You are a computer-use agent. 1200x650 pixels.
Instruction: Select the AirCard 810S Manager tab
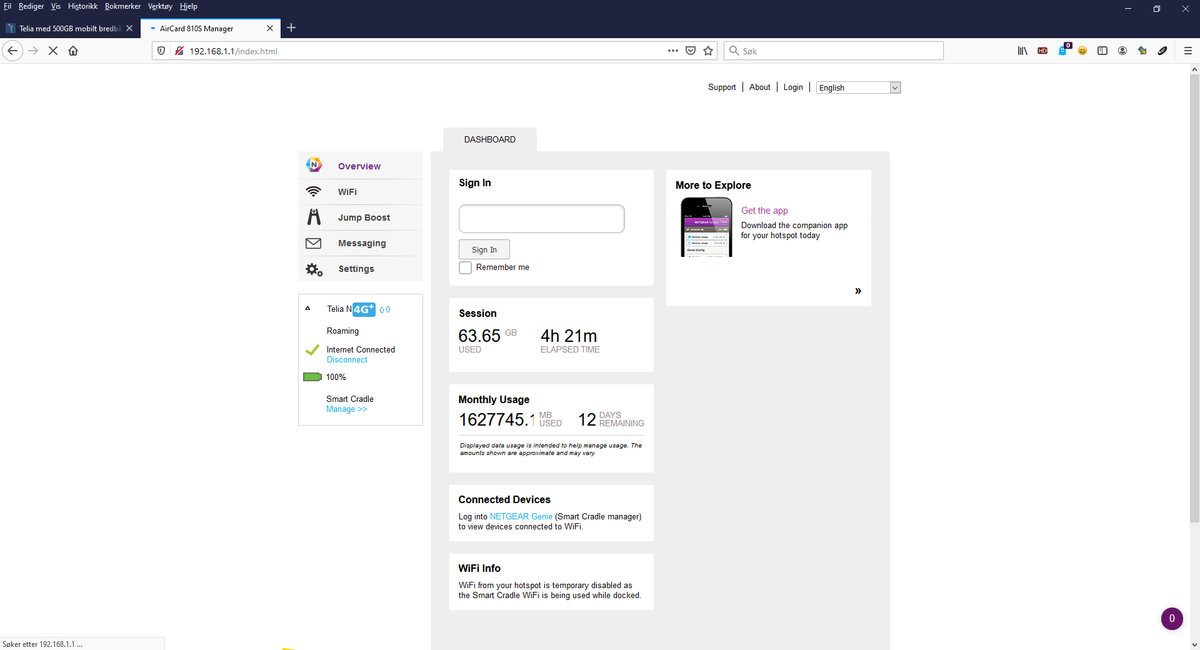click(x=211, y=28)
